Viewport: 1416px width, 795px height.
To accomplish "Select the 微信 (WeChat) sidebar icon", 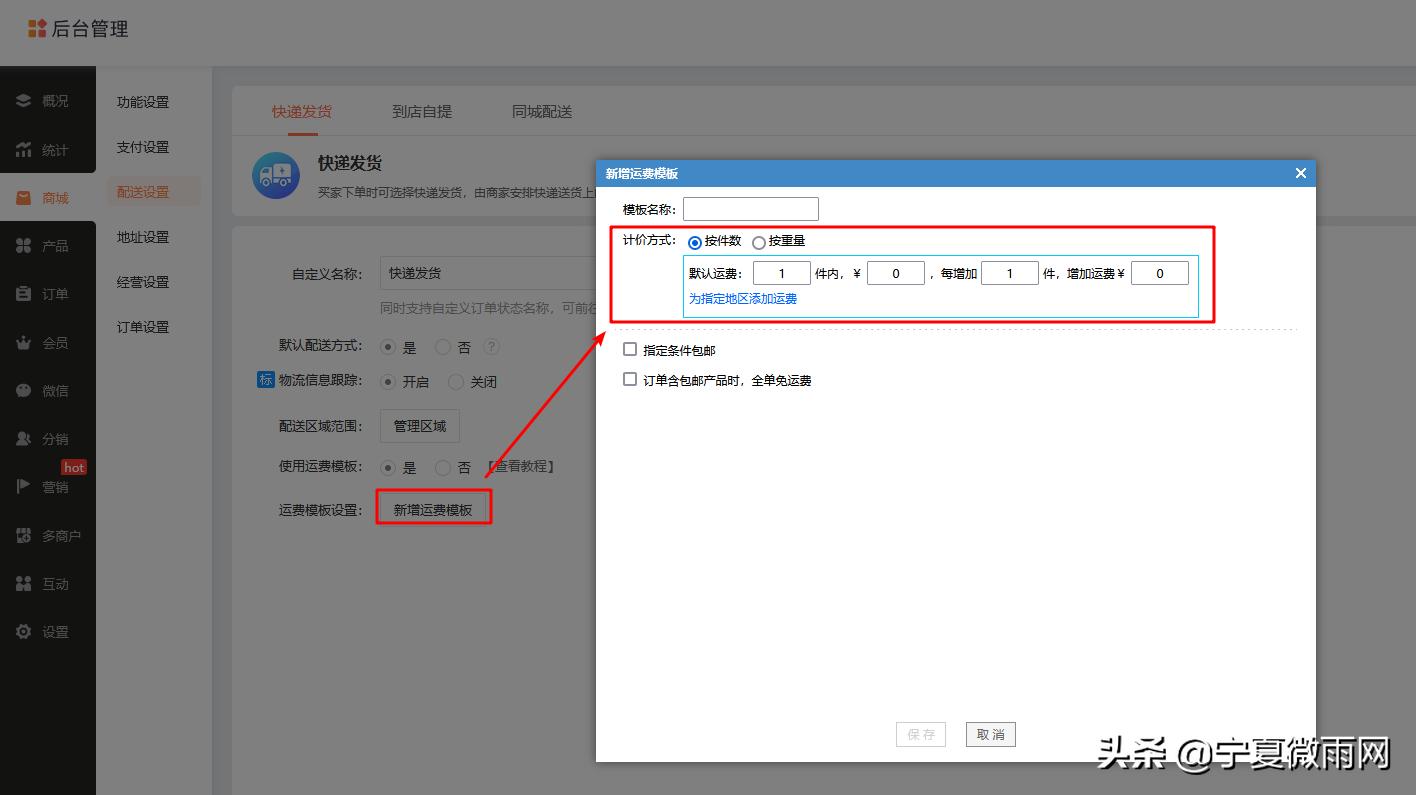I will pyautogui.click(x=23, y=390).
